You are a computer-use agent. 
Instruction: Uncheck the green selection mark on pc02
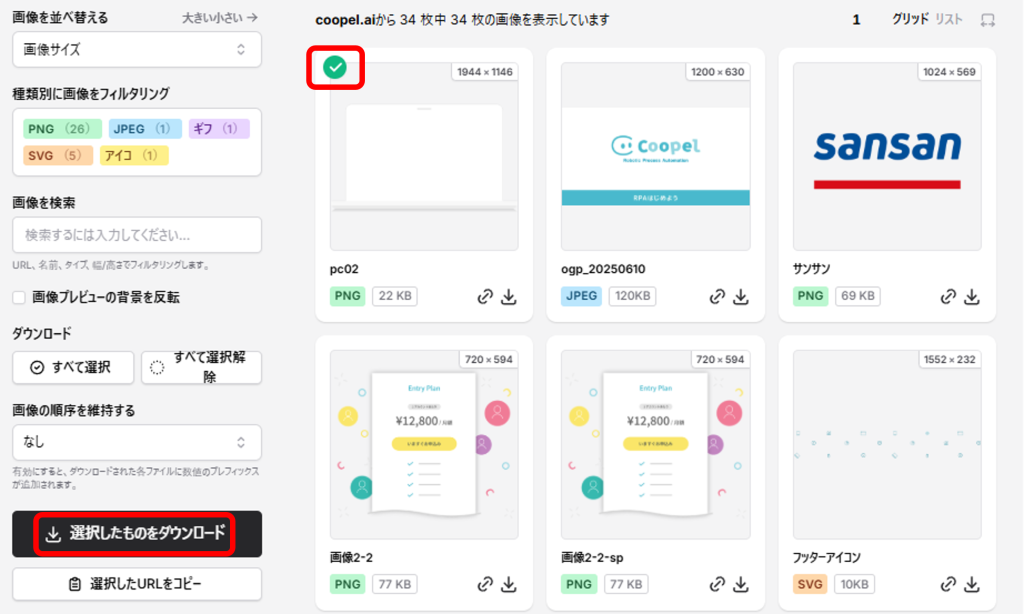click(335, 67)
